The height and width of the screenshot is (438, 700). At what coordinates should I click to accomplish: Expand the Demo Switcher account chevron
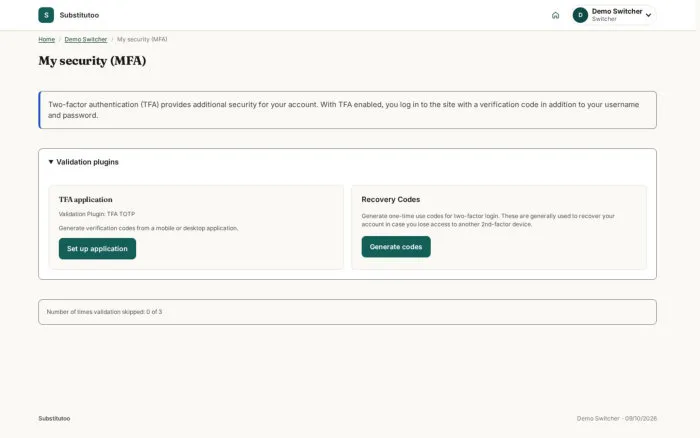pyautogui.click(x=648, y=15)
